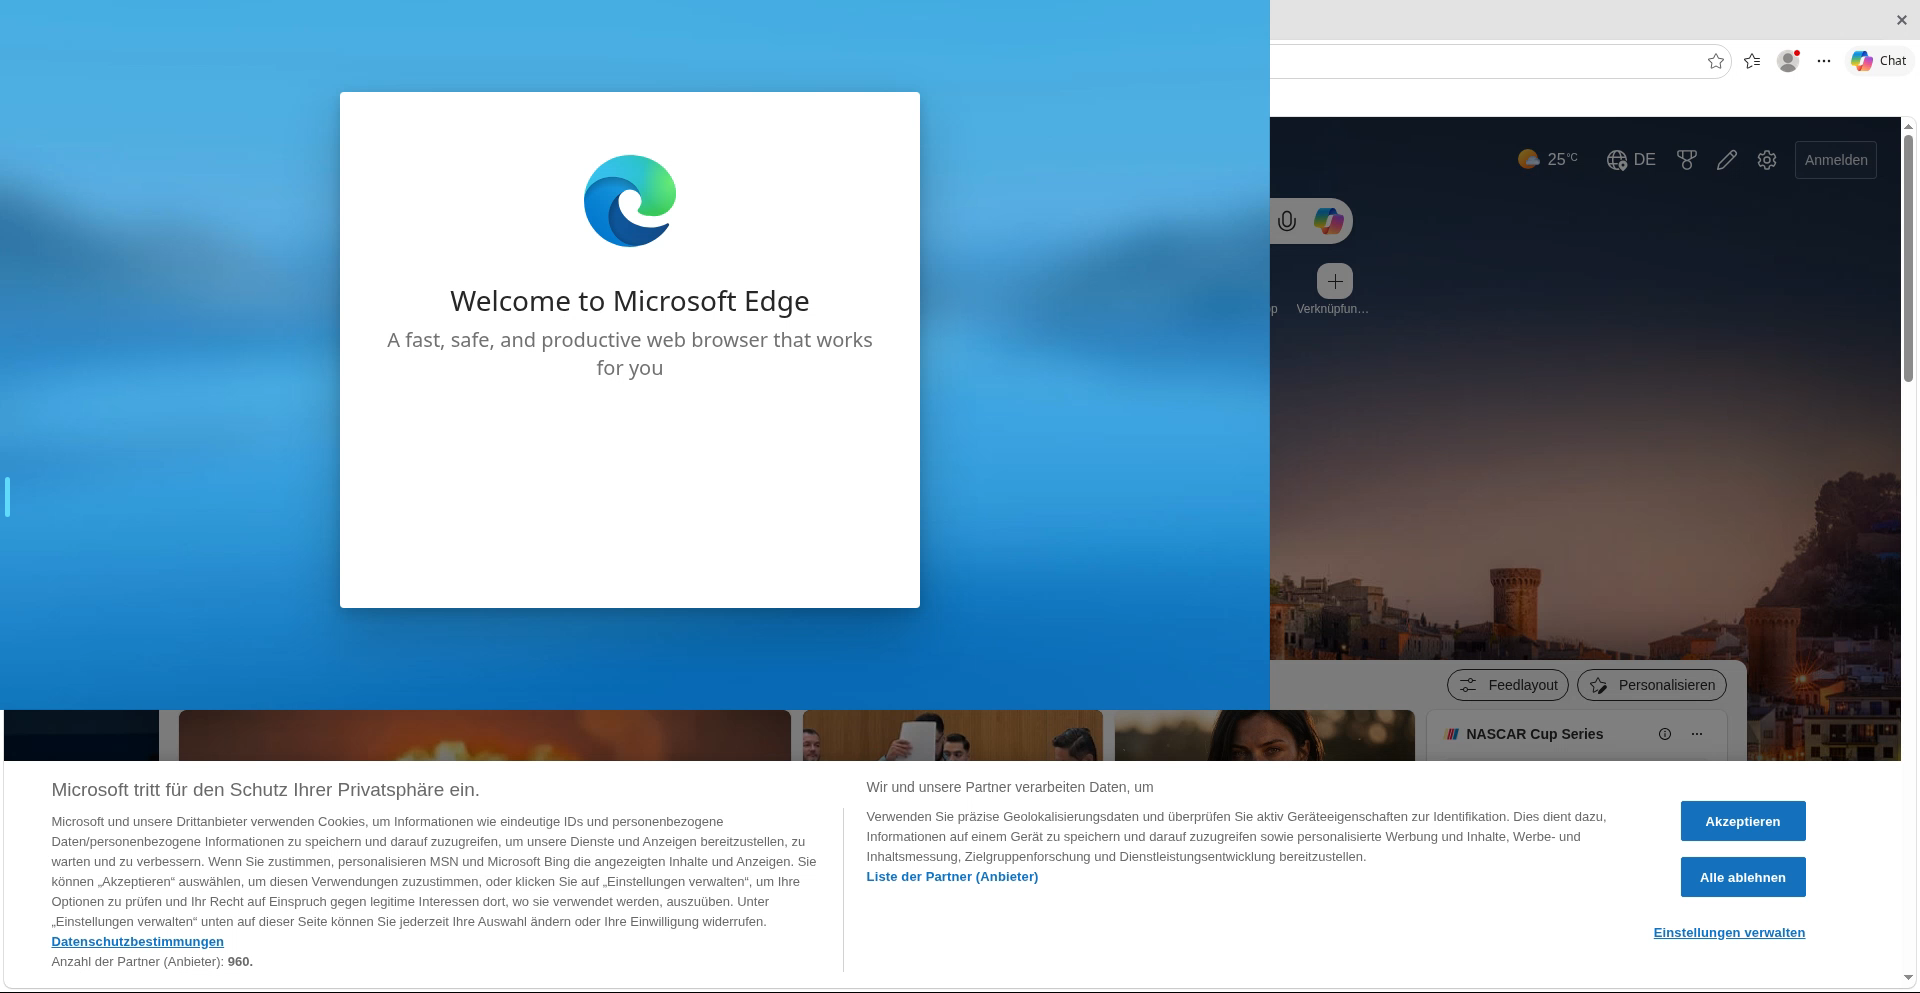Image resolution: width=1920 pixels, height=993 pixels.
Task: Click the "Welcome to Microsoft Edge" heading
Action: pyautogui.click(x=630, y=301)
